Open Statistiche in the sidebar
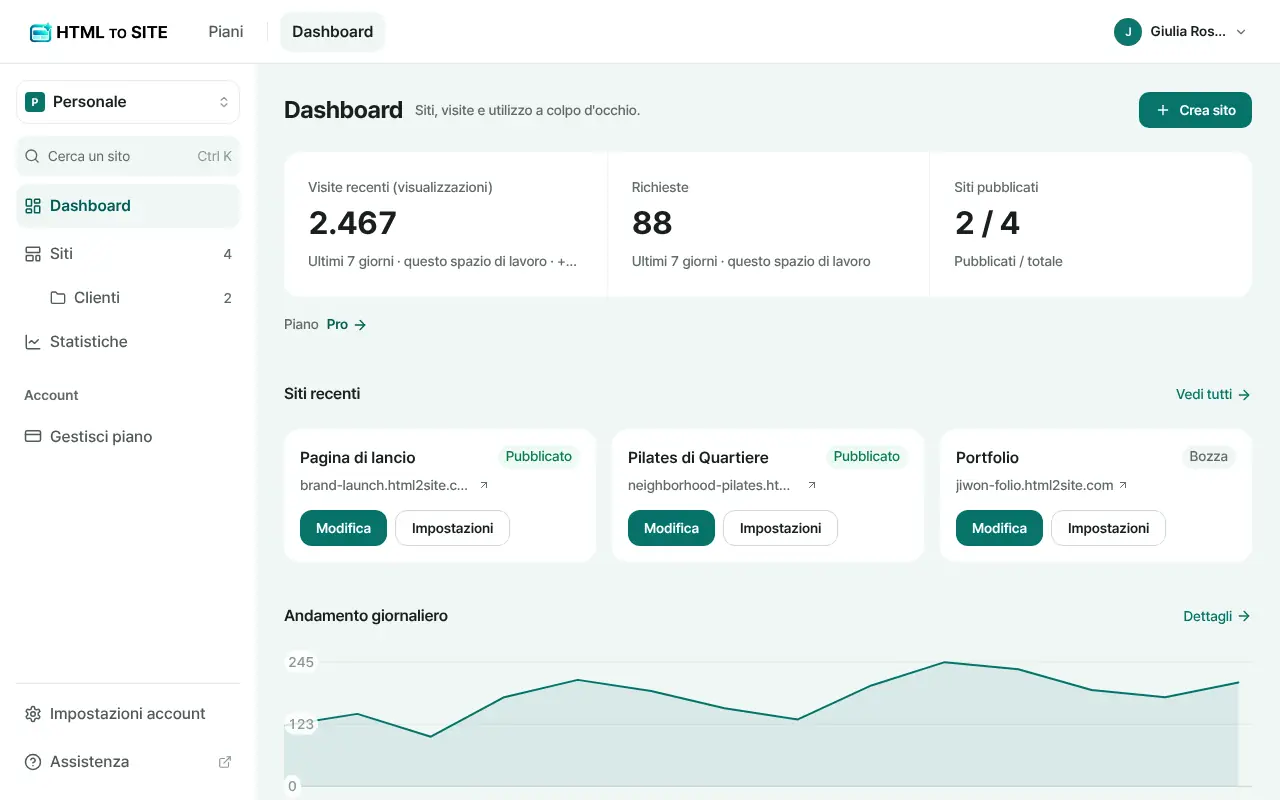1280x800 pixels. tap(128, 342)
